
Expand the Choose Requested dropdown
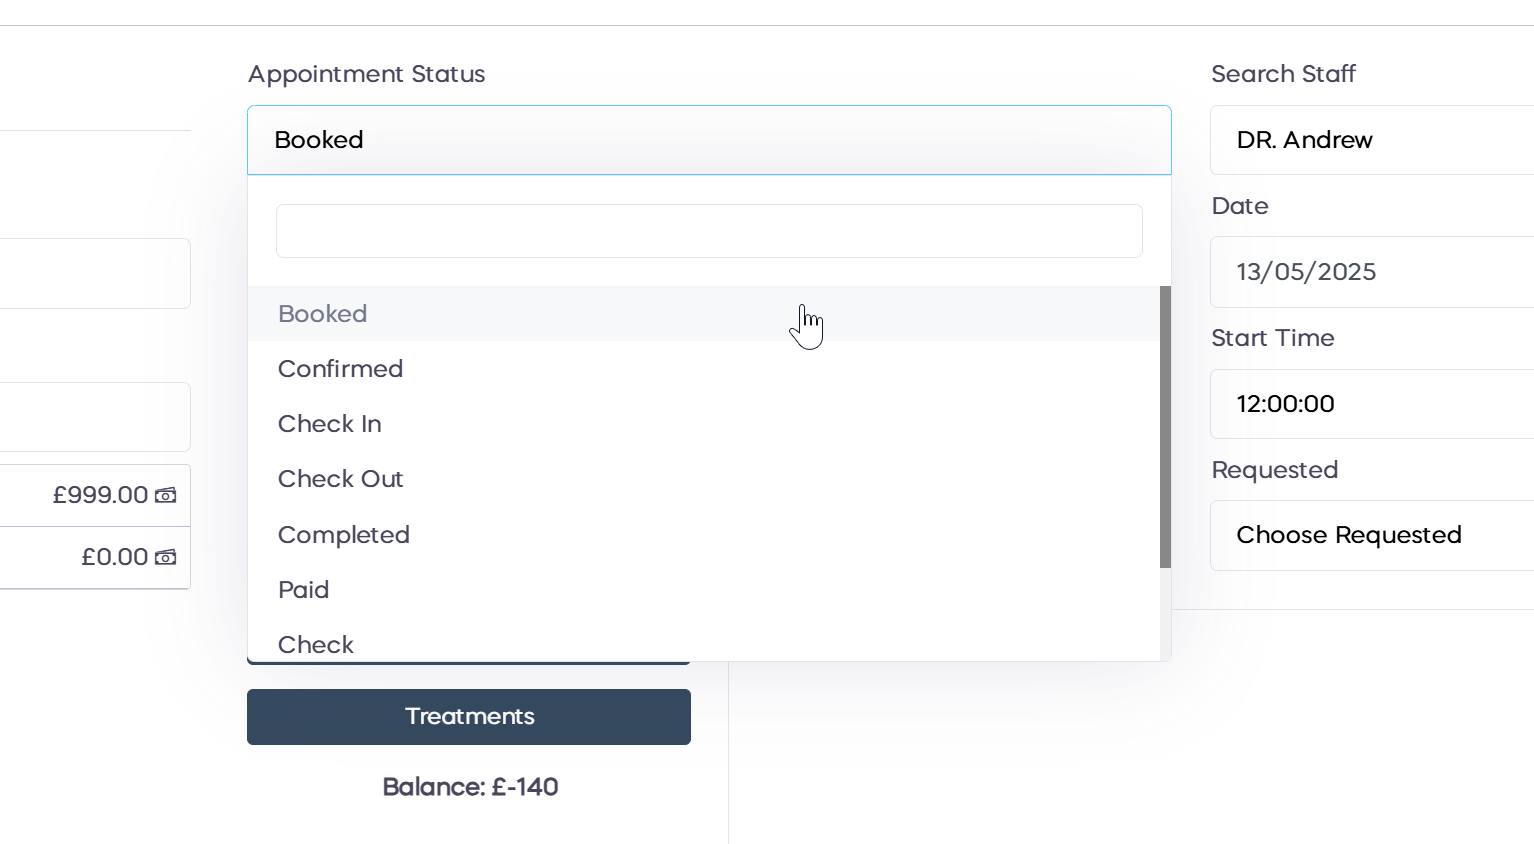pos(1370,535)
